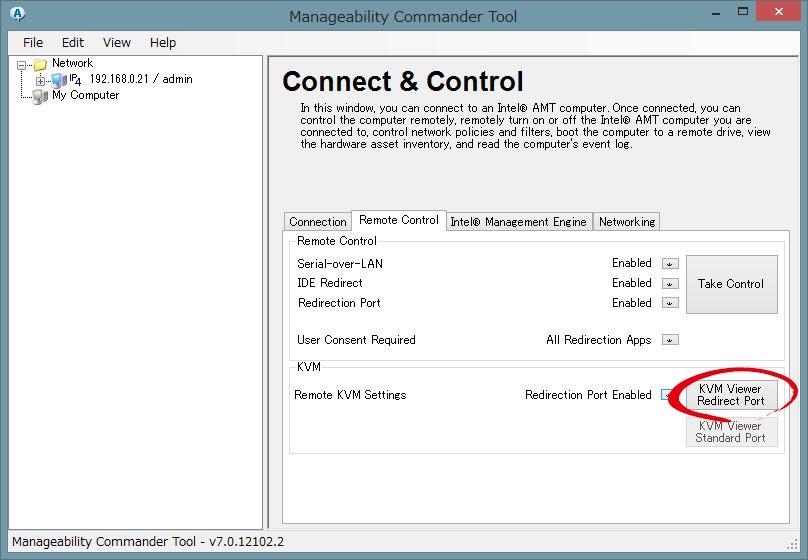Screen dimensions: 808x560
Task: Select the Remote Control tab
Action: [x=399, y=220]
